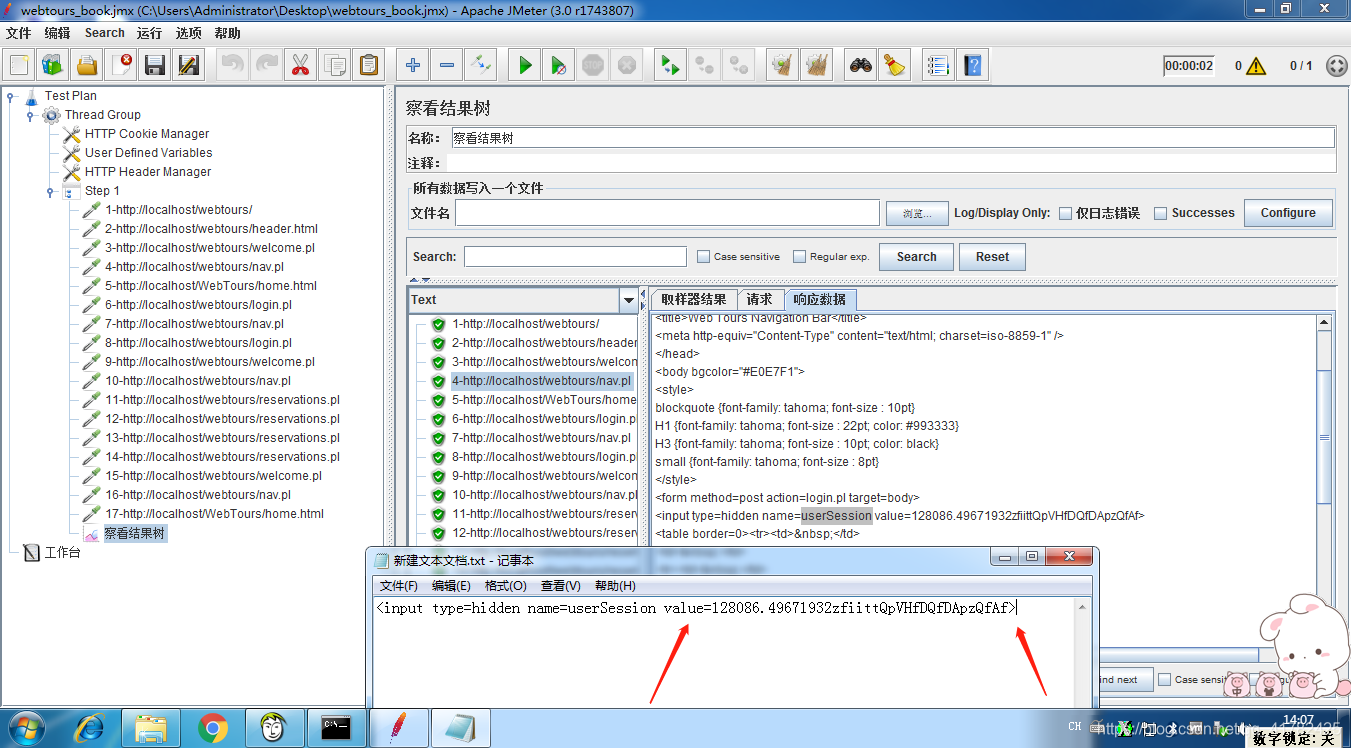Click Start no pauses icon

[x=559, y=66]
